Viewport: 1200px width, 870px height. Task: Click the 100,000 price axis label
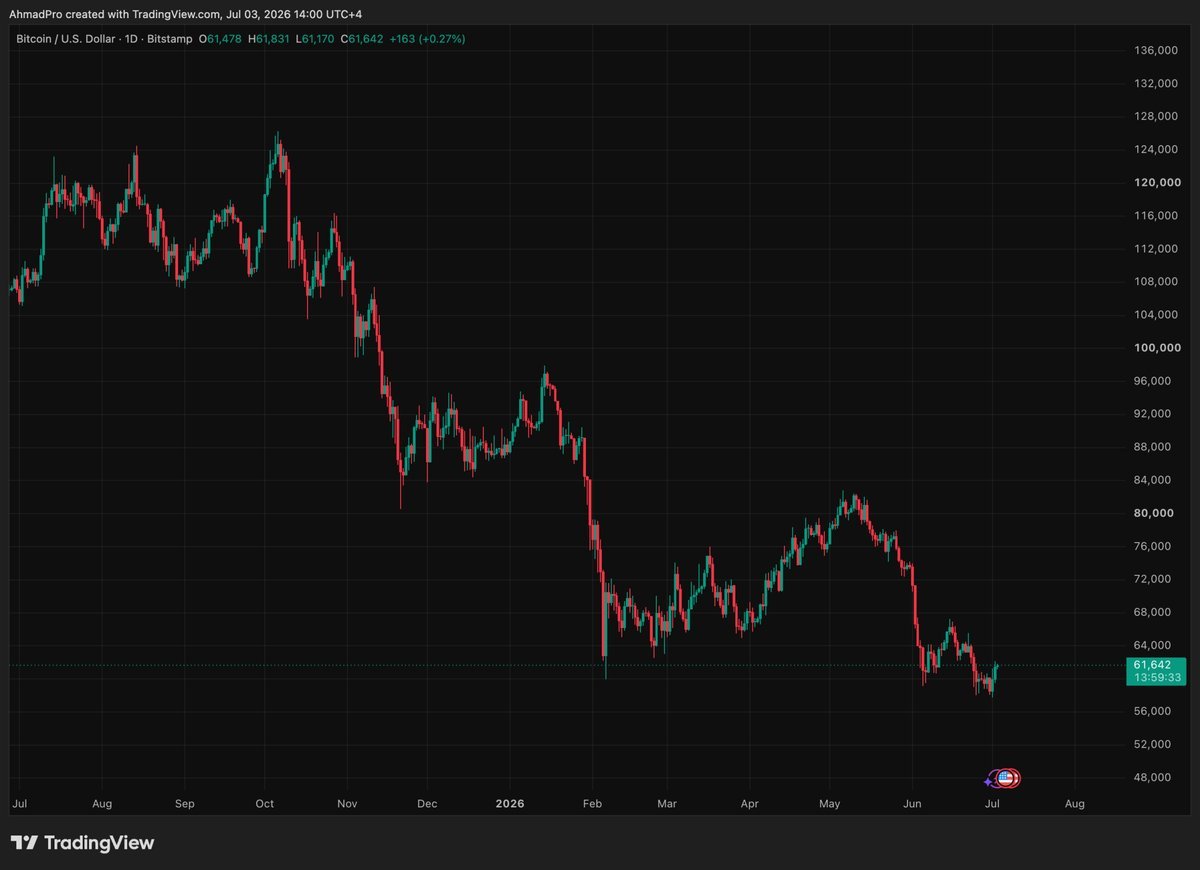point(1158,348)
